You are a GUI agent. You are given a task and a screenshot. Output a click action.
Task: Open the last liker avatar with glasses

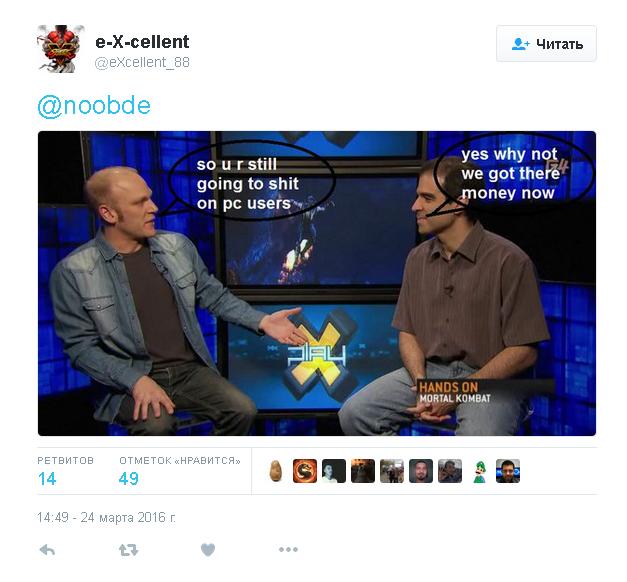coord(508,471)
